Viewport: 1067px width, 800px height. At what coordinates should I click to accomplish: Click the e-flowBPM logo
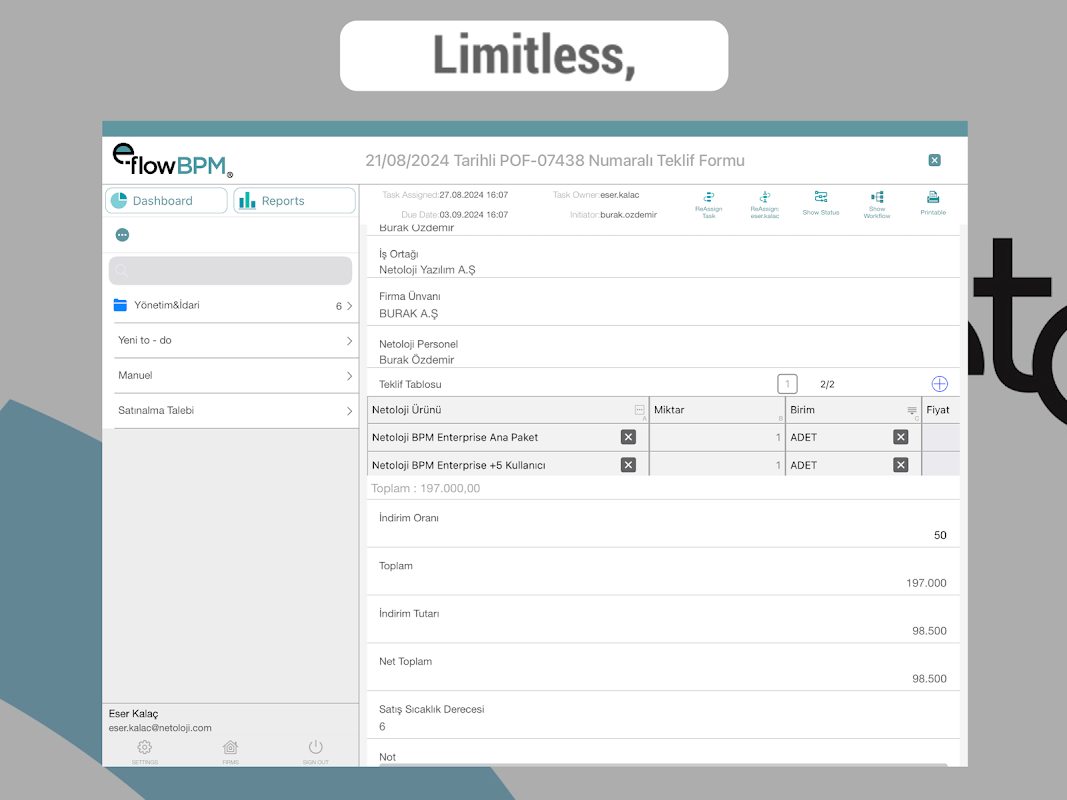(x=172, y=161)
